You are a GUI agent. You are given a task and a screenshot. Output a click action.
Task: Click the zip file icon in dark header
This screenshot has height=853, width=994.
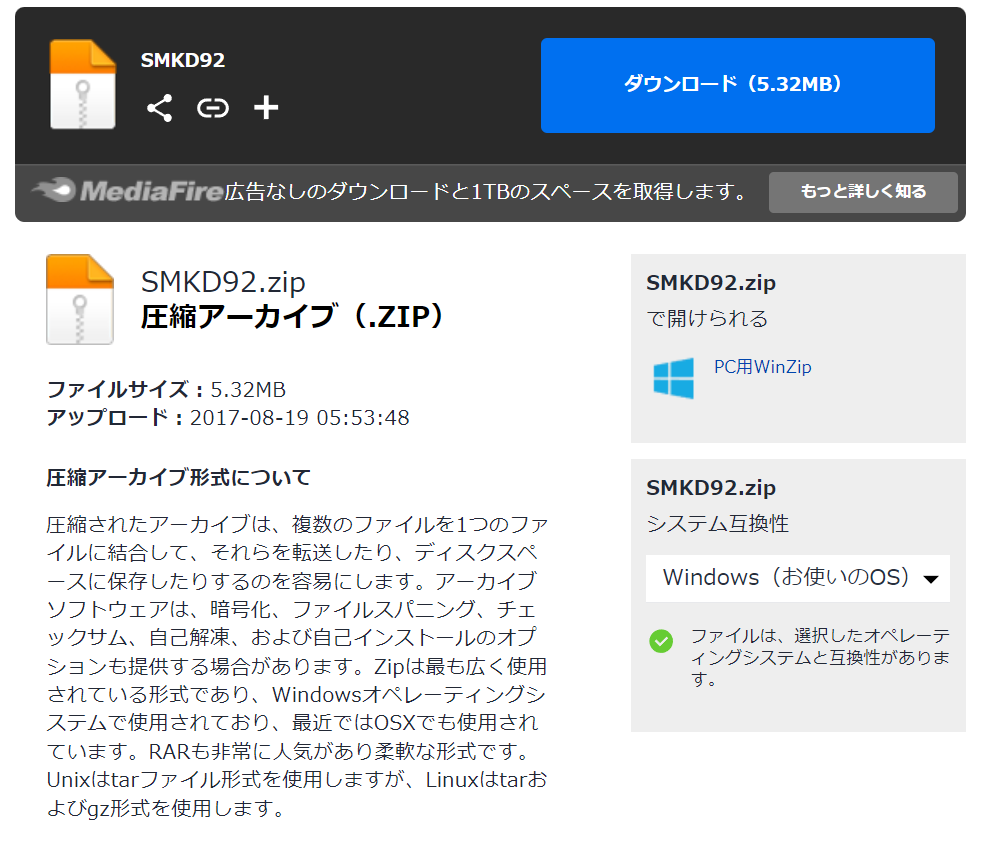coord(83,85)
